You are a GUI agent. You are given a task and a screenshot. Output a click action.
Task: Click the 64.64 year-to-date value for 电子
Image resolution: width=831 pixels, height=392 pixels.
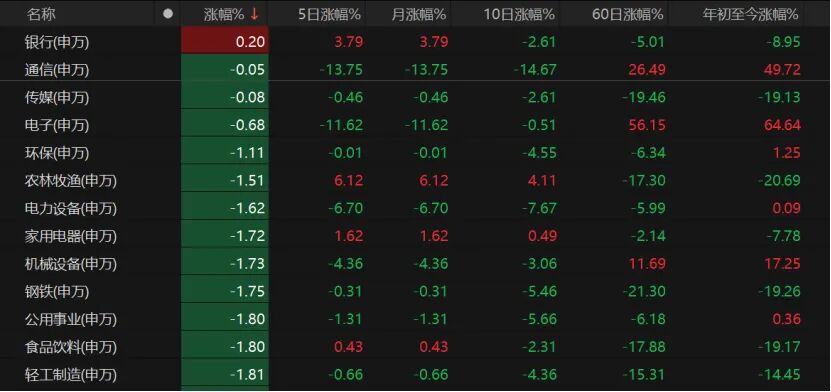[x=783, y=126]
